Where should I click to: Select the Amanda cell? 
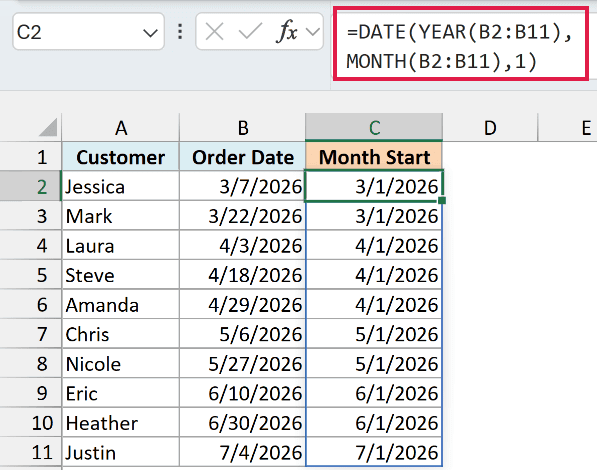tap(121, 304)
